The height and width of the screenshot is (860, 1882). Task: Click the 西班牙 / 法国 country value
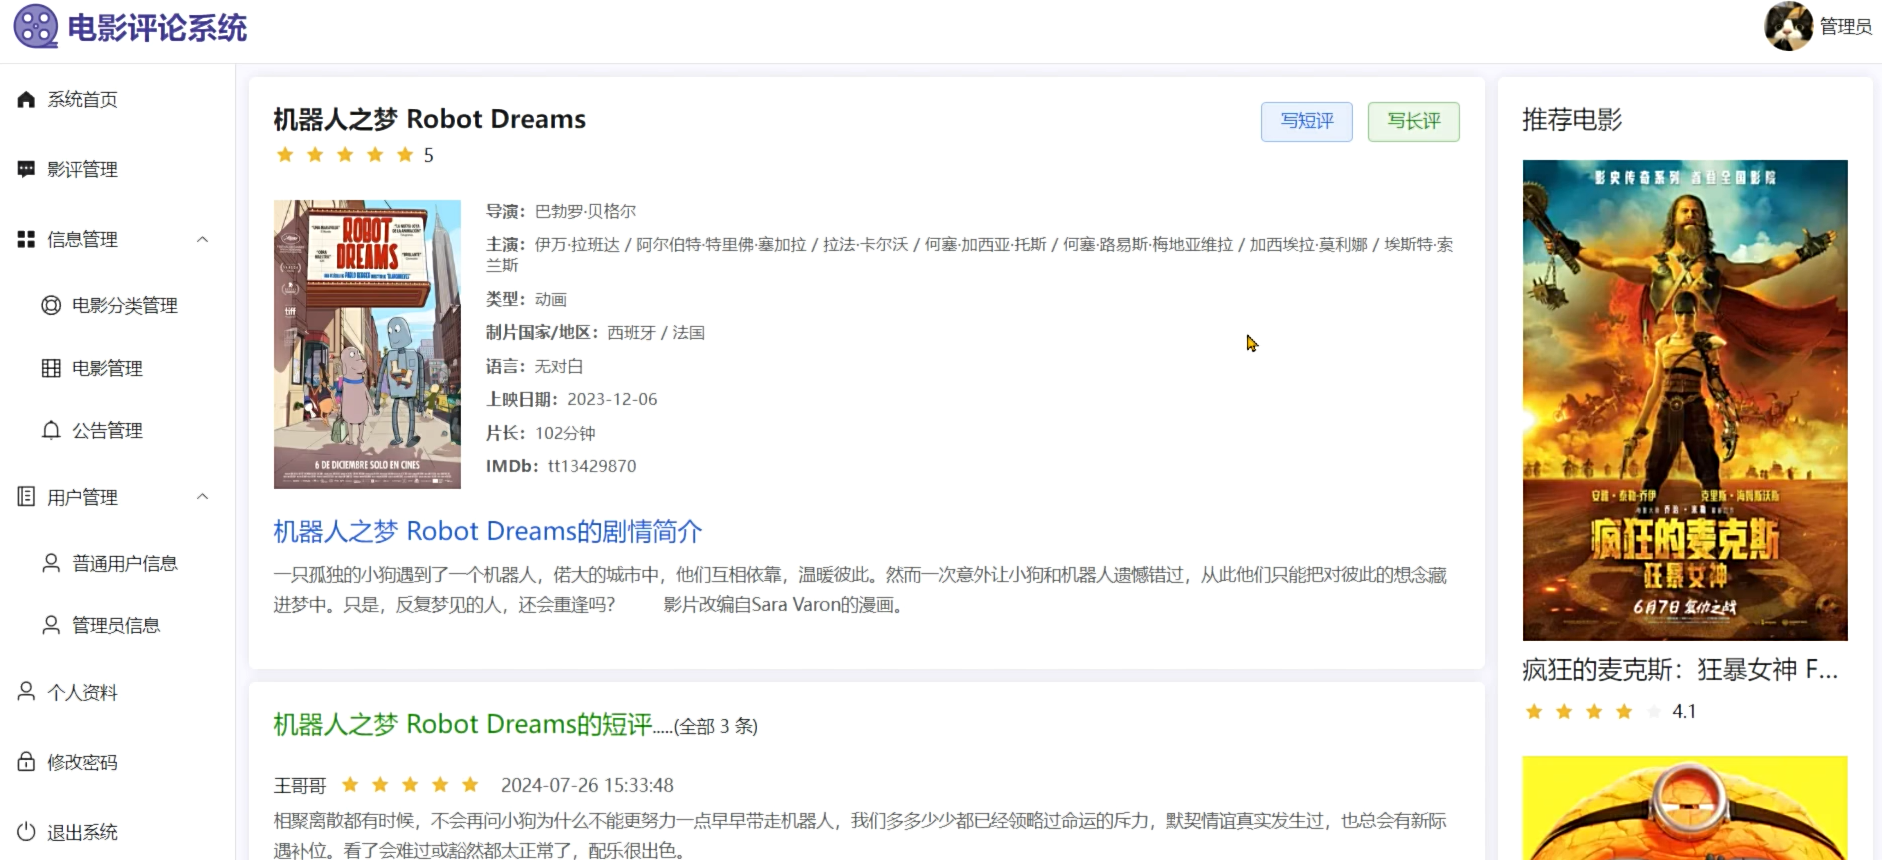(656, 332)
